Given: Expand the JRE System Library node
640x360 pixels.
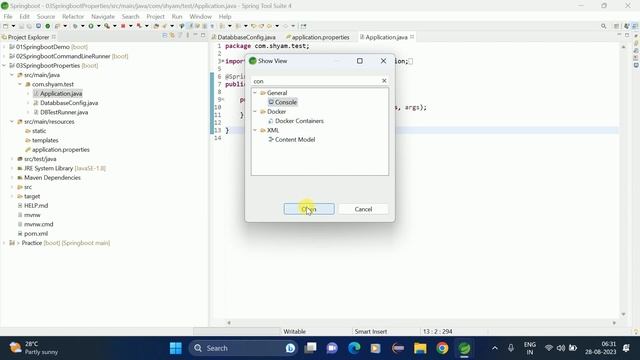Looking at the screenshot, I should click(x=12, y=168).
